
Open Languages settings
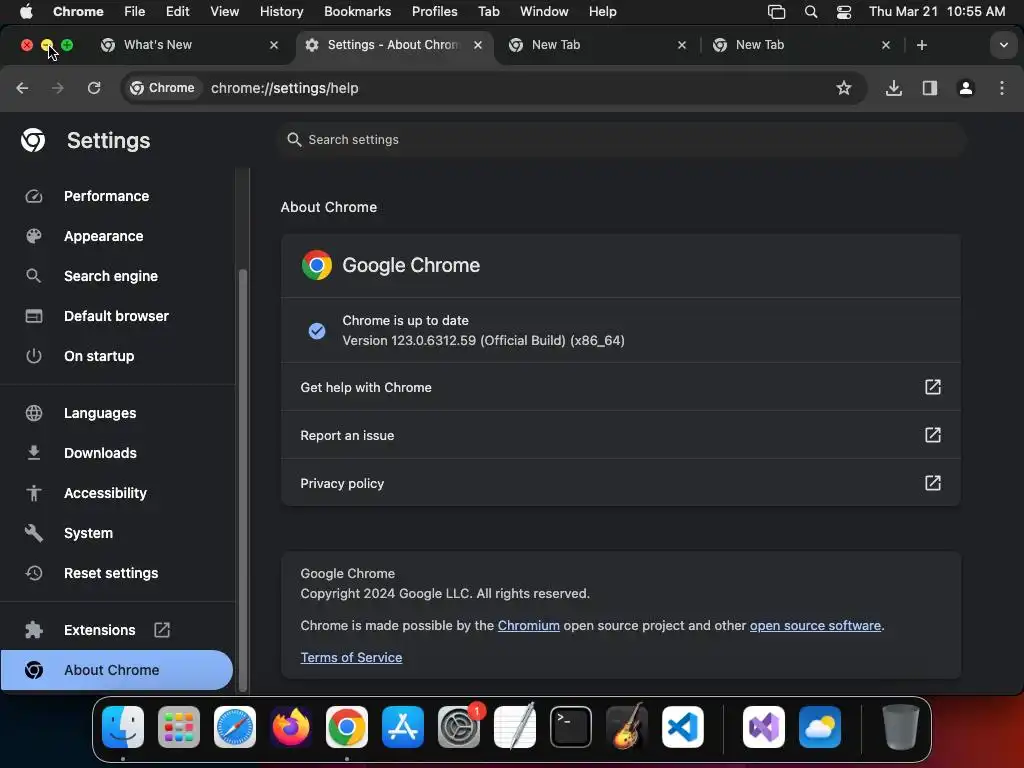pyautogui.click(x=100, y=413)
